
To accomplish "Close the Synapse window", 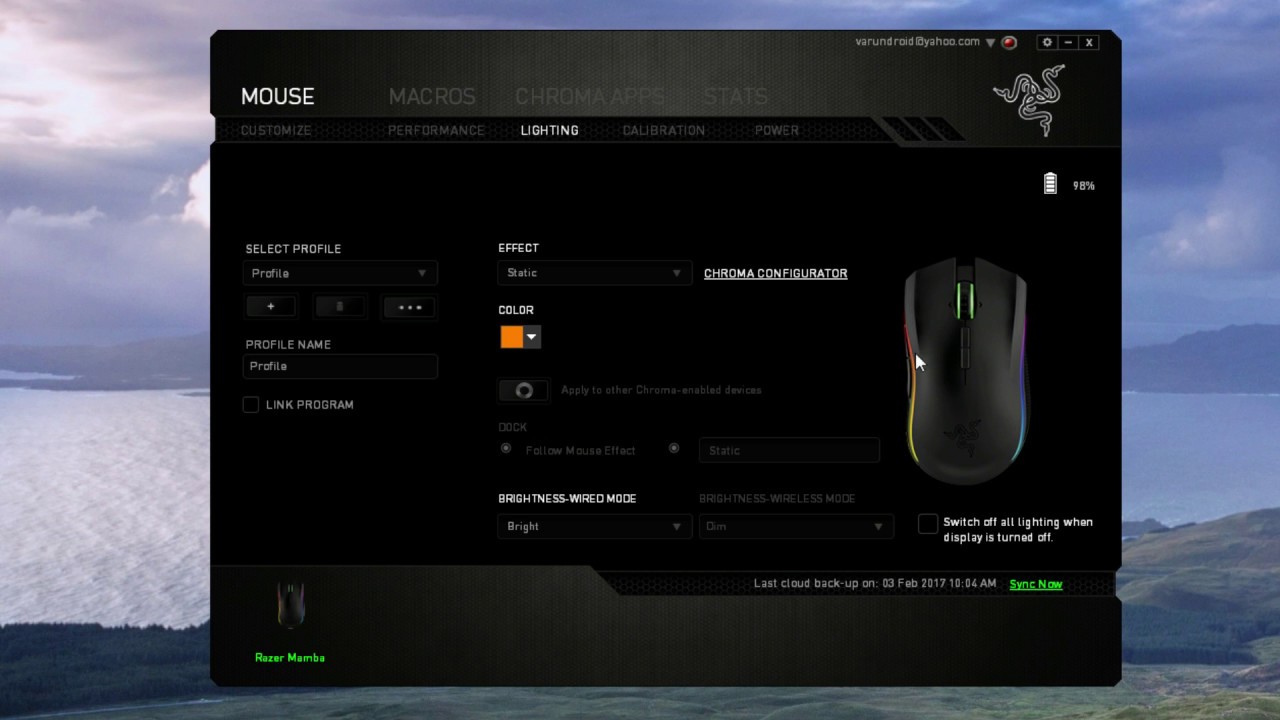I will [1089, 42].
